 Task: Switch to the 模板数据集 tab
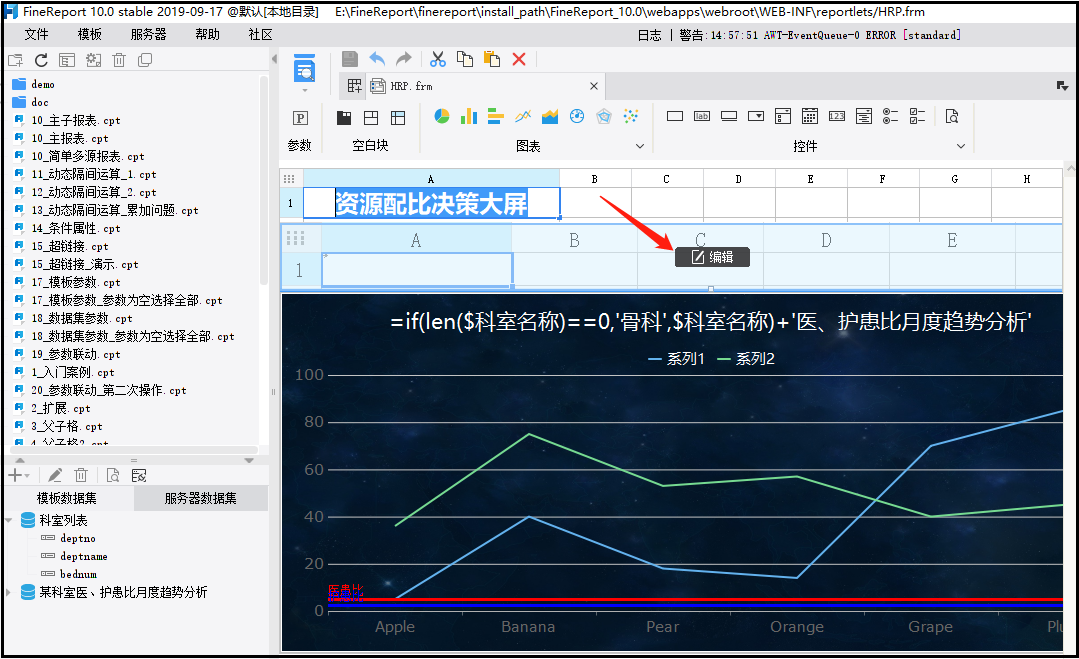(x=67, y=498)
